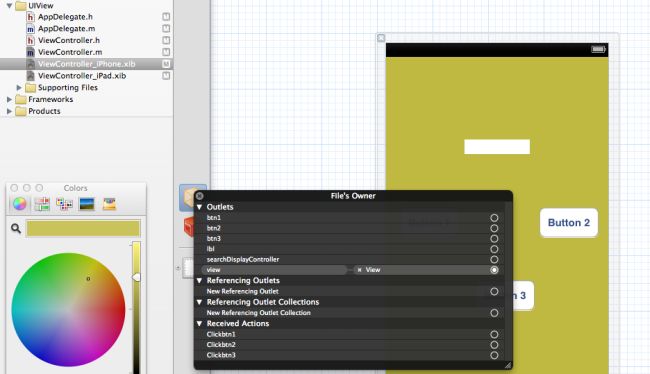The width and height of the screenshot is (650, 374).
Task: Click the AppDelegate.h header file icon
Action: (30, 17)
